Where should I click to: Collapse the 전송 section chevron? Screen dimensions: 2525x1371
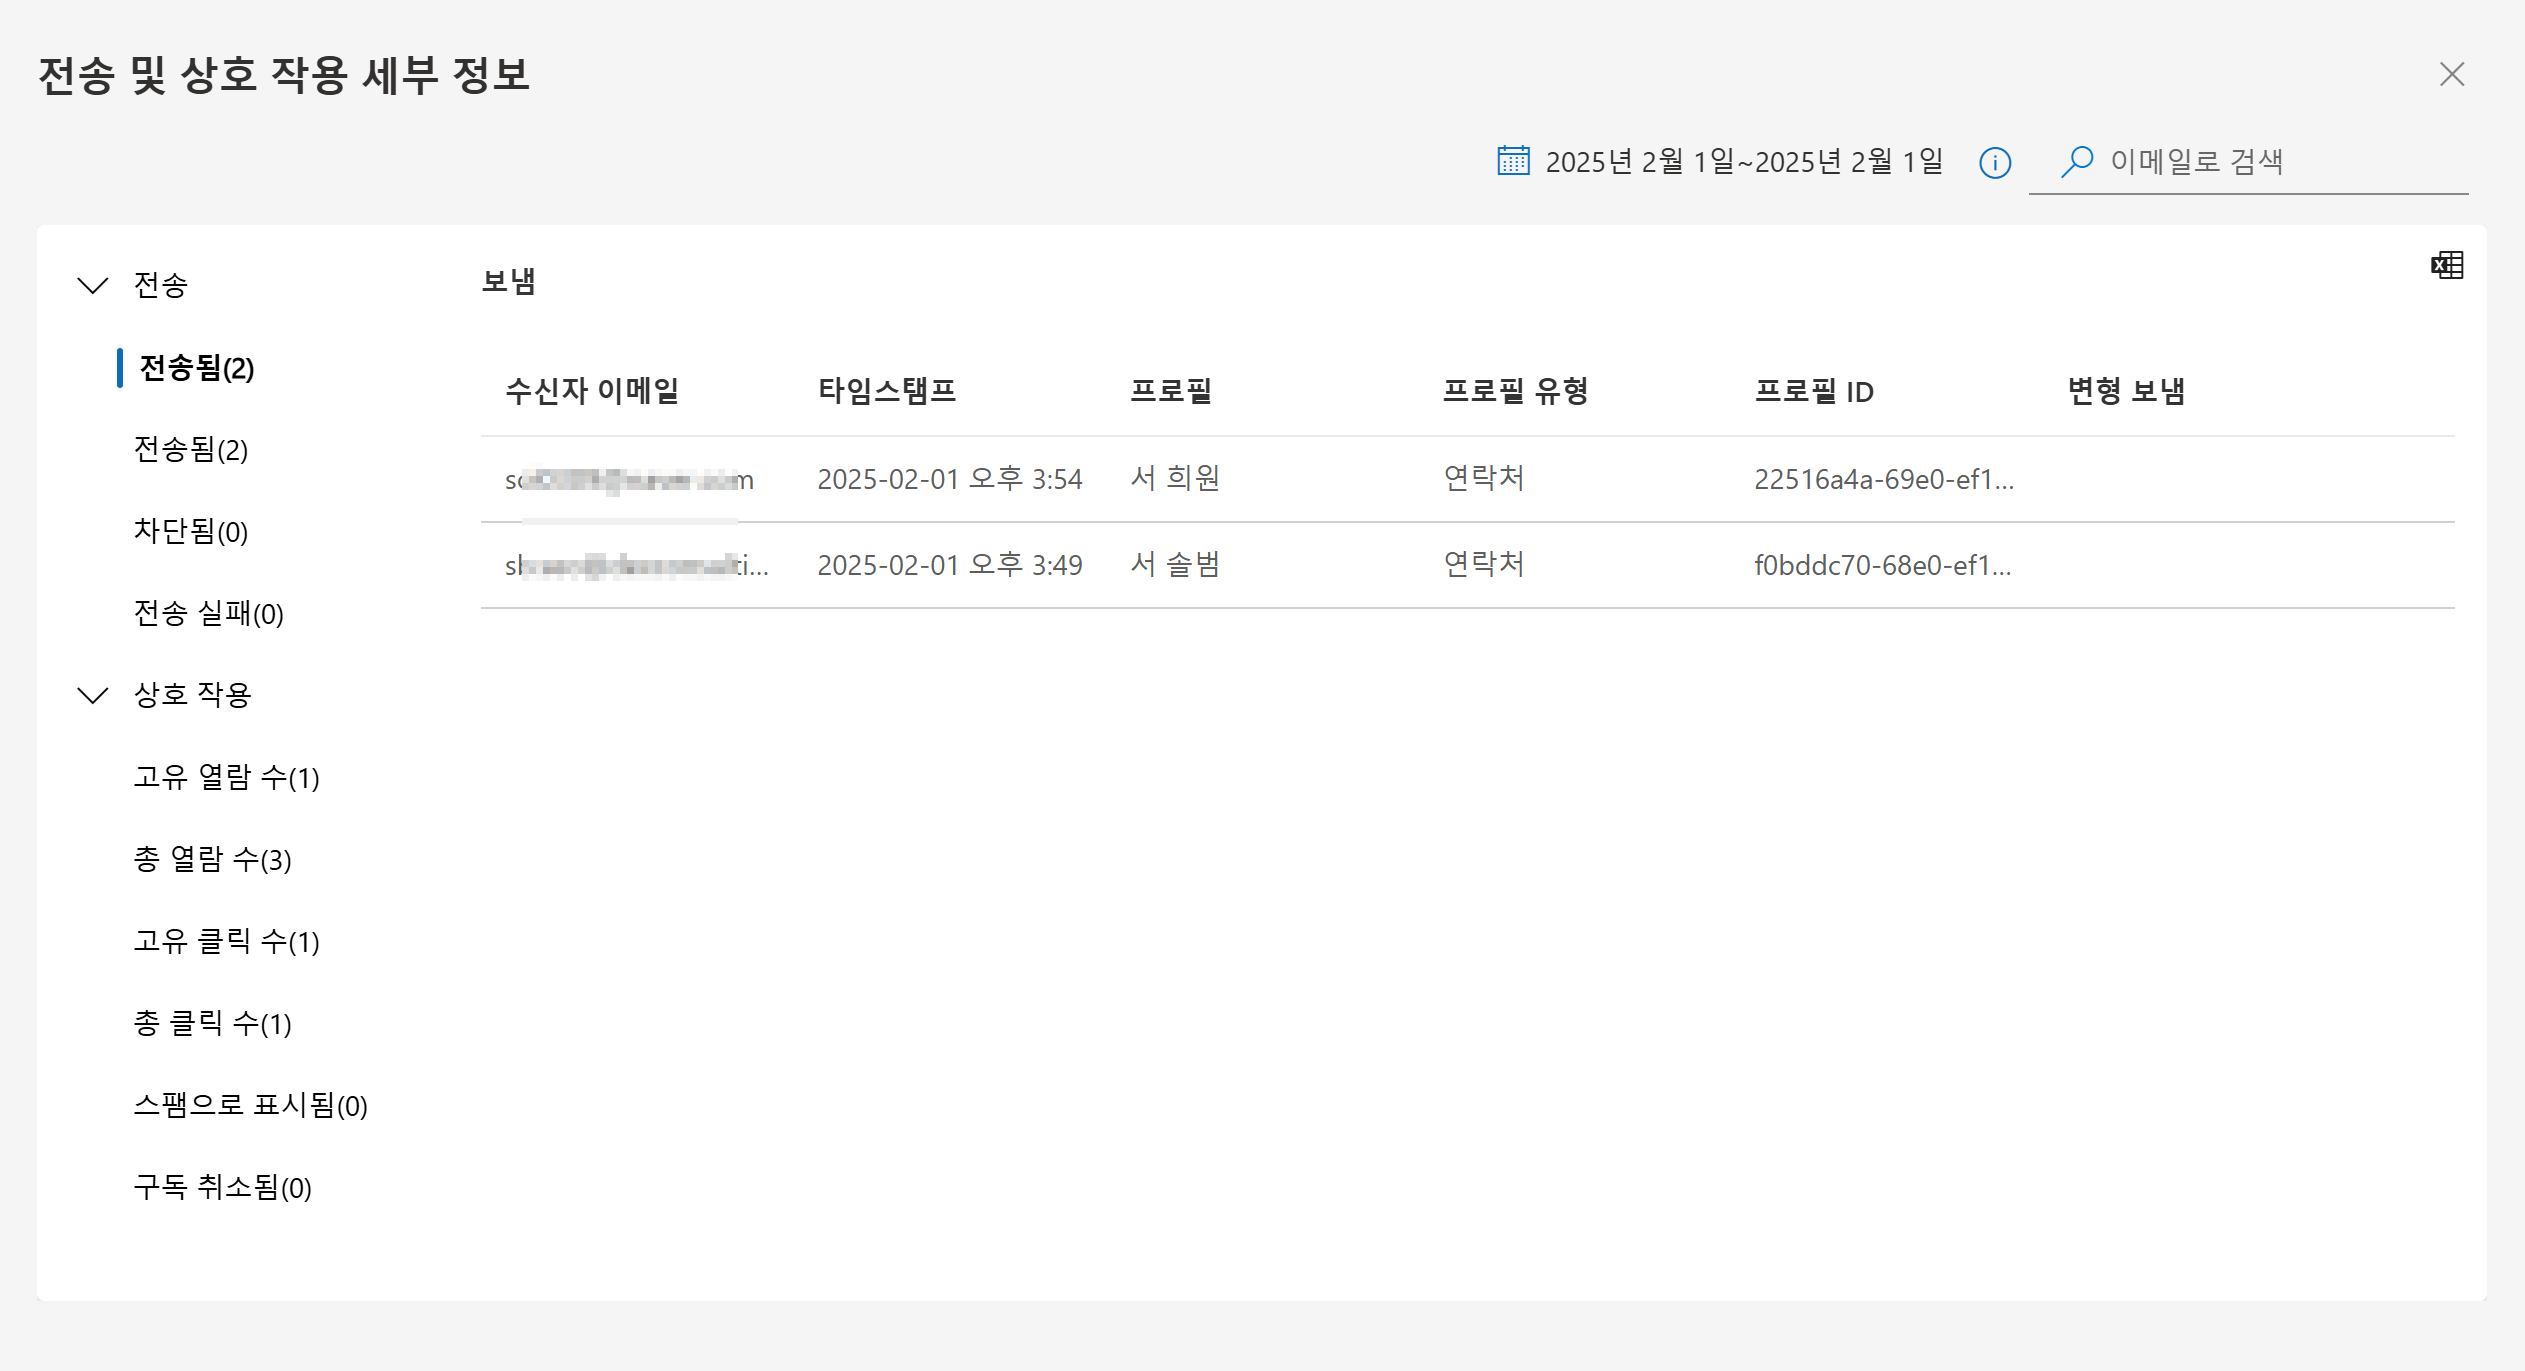(x=93, y=286)
